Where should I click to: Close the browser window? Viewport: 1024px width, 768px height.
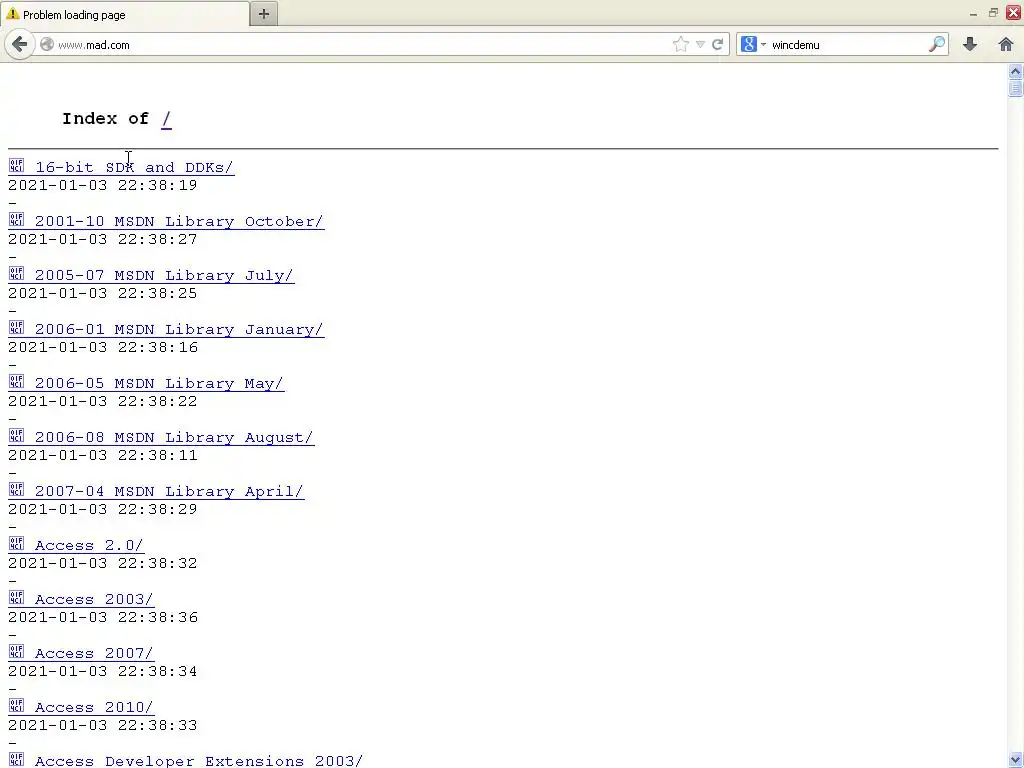point(1014,13)
